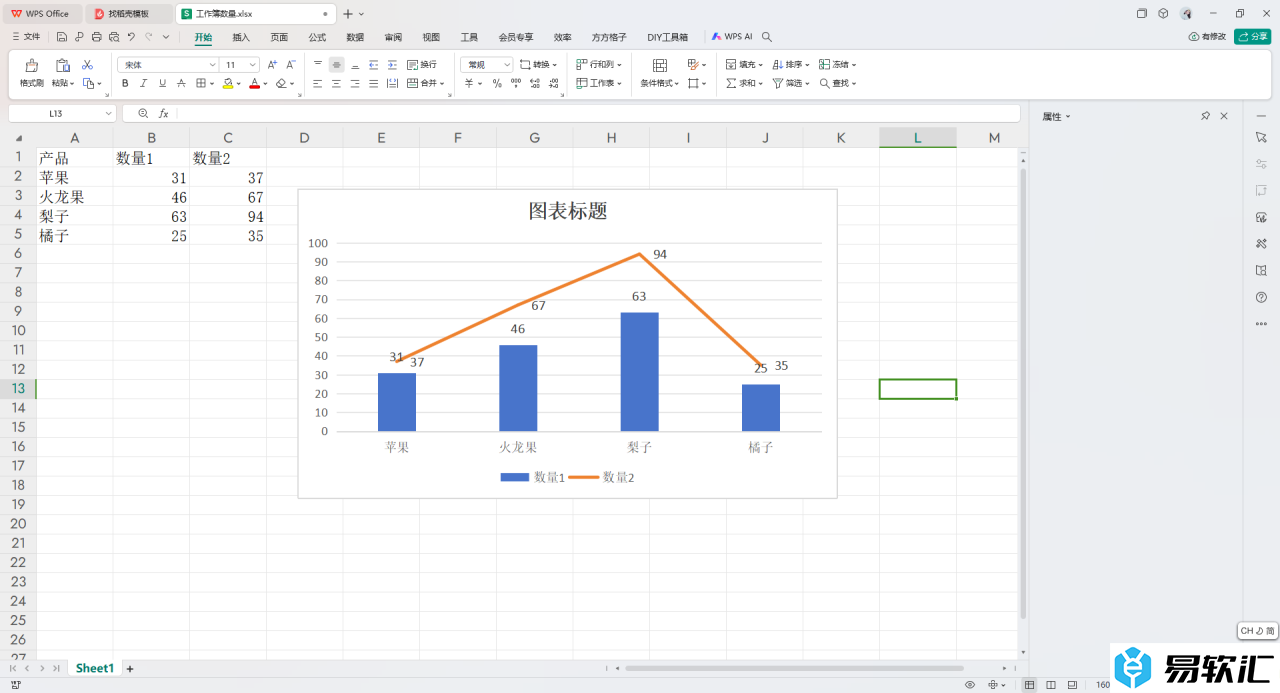This screenshot has height=693, width=1280.
Task: Open the View (视图) ribbon tab
Action: [431, 37]
